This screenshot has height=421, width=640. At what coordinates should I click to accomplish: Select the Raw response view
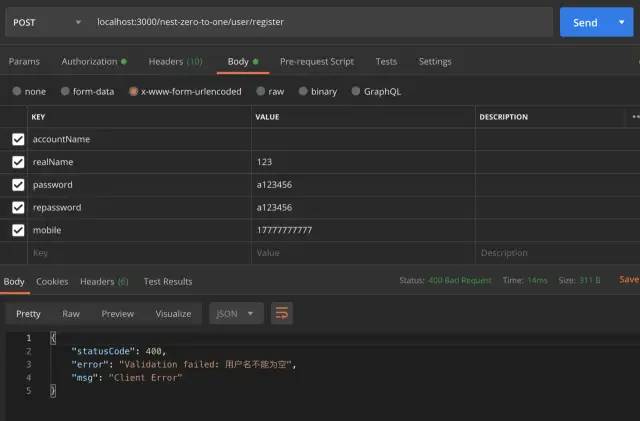71,314
